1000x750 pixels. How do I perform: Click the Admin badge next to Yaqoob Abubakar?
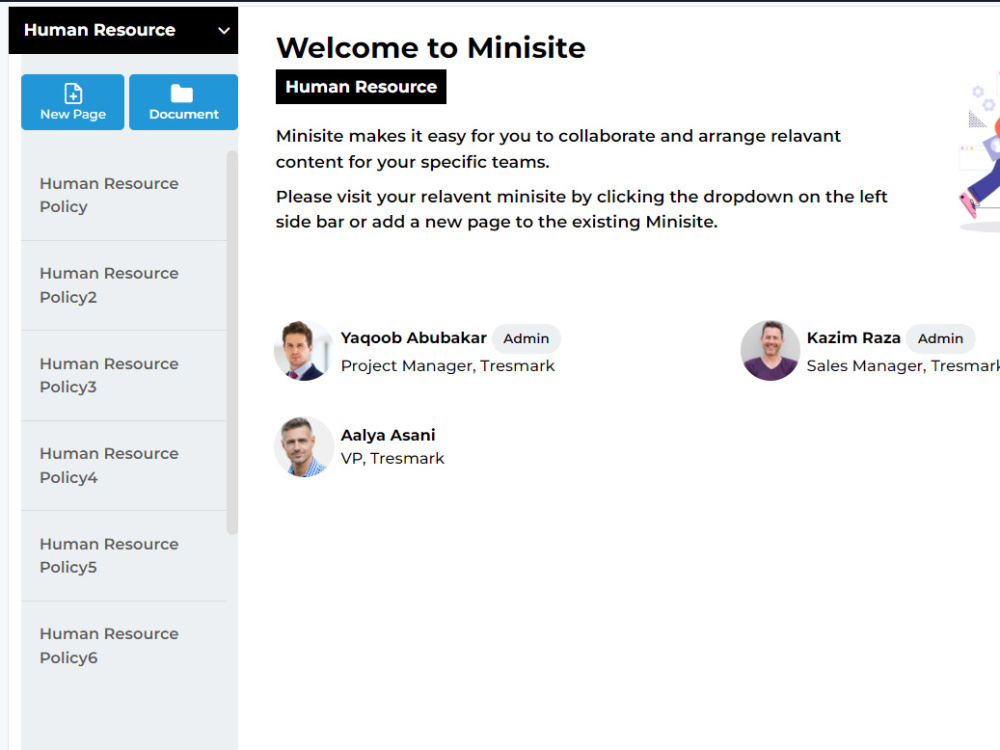526,338
